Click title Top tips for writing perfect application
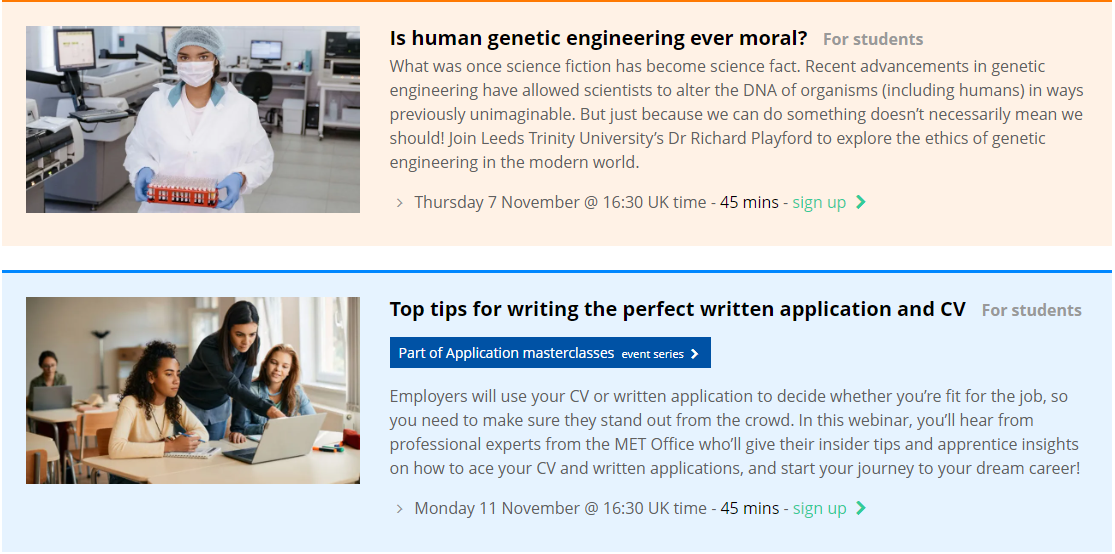The image size is (1115, 554). [x=678, y=309]
